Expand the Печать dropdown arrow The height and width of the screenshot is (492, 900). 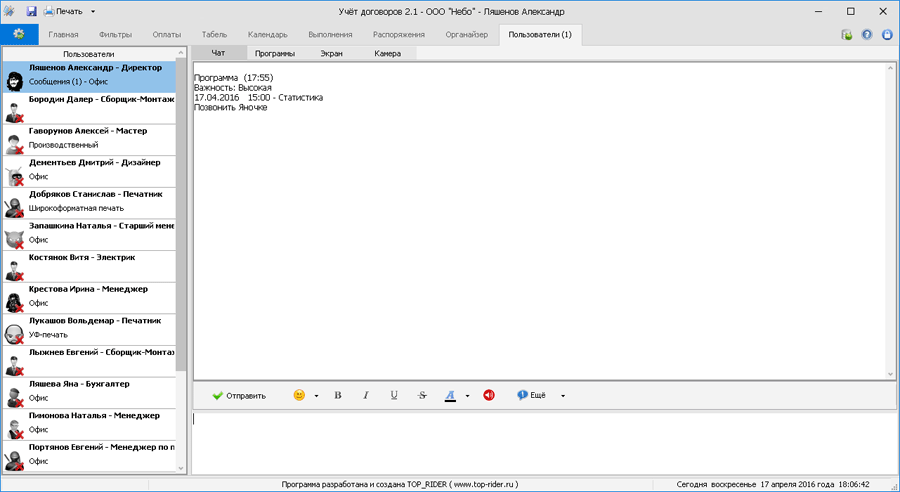point(93,11)
